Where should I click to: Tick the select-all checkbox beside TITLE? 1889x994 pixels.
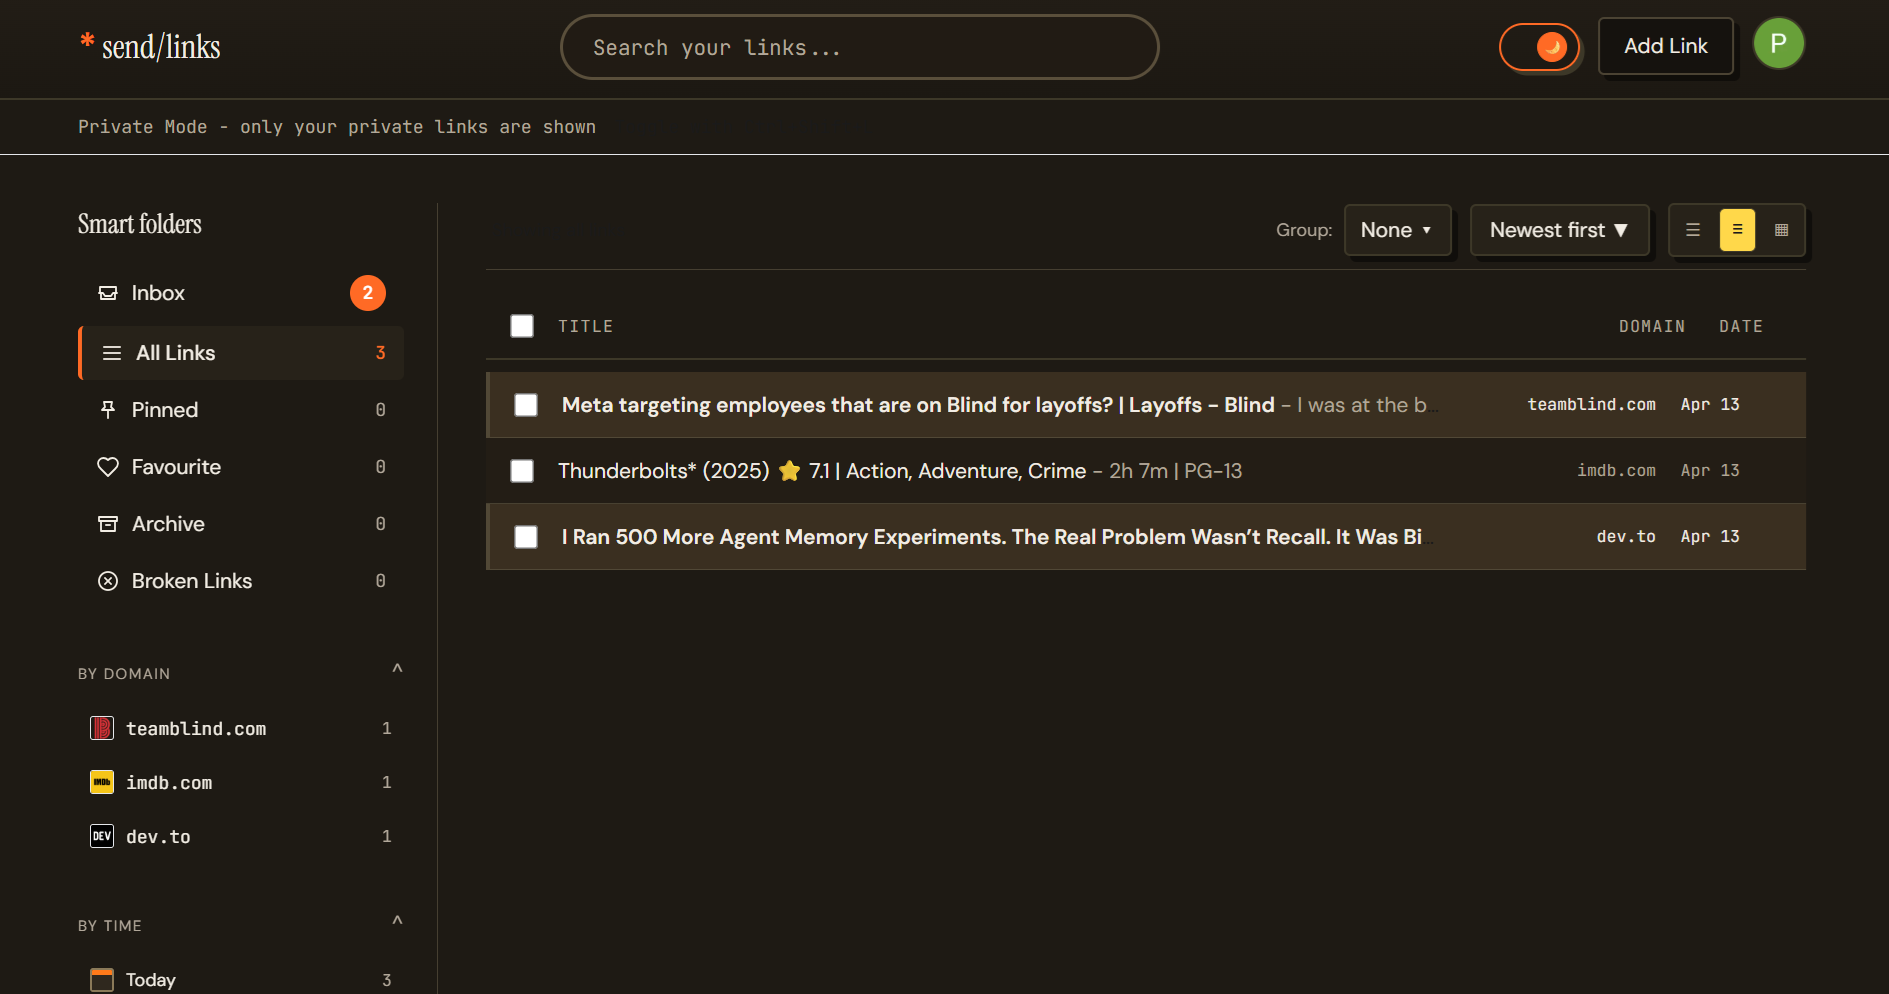(x=522, y=326)
